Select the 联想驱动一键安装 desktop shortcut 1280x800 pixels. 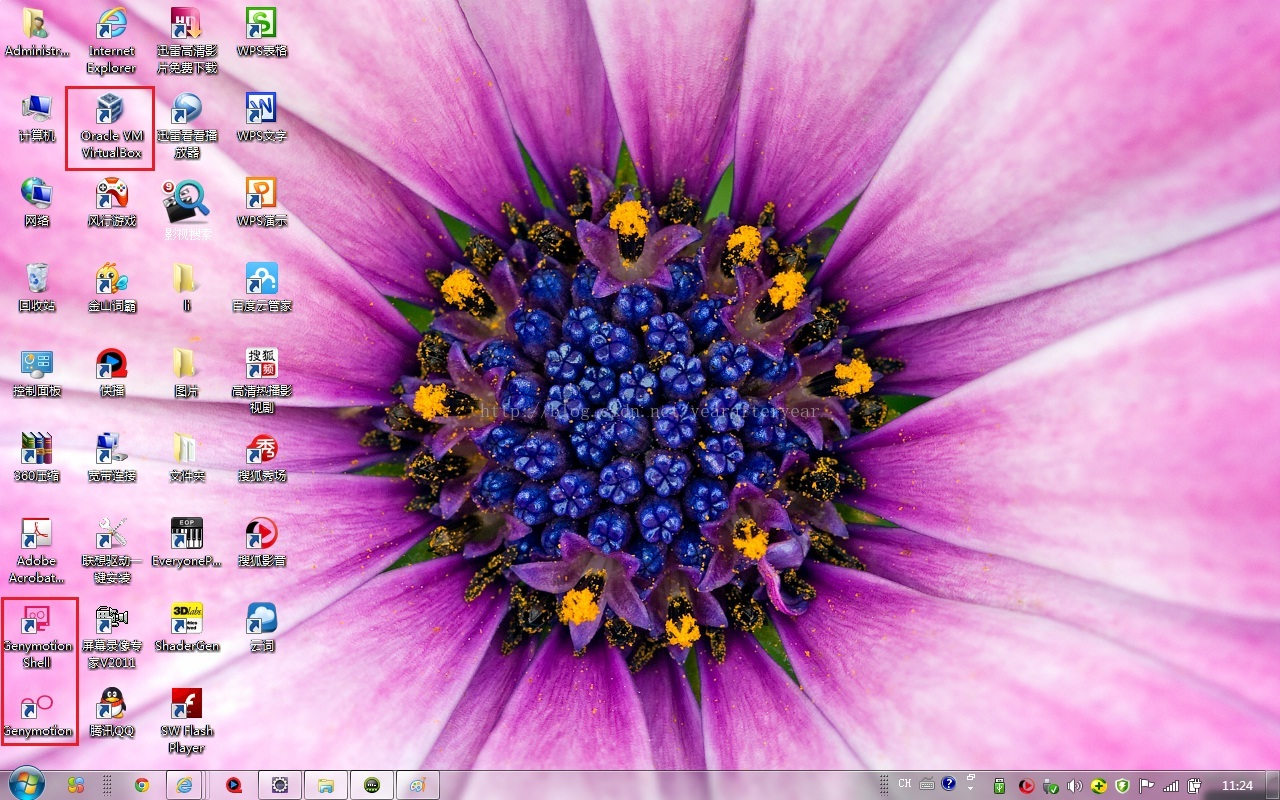[x=112, y=551]
